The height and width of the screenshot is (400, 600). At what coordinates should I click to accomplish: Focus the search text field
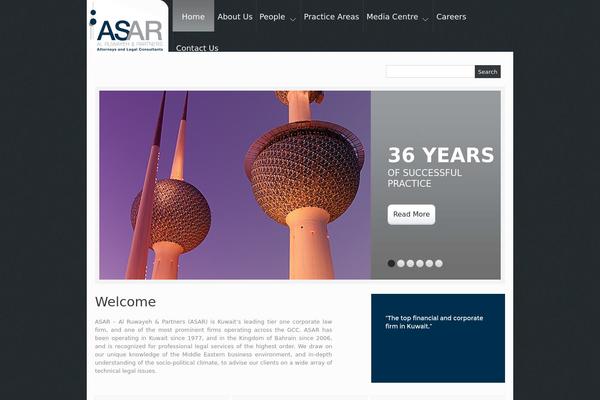(430, 72)
